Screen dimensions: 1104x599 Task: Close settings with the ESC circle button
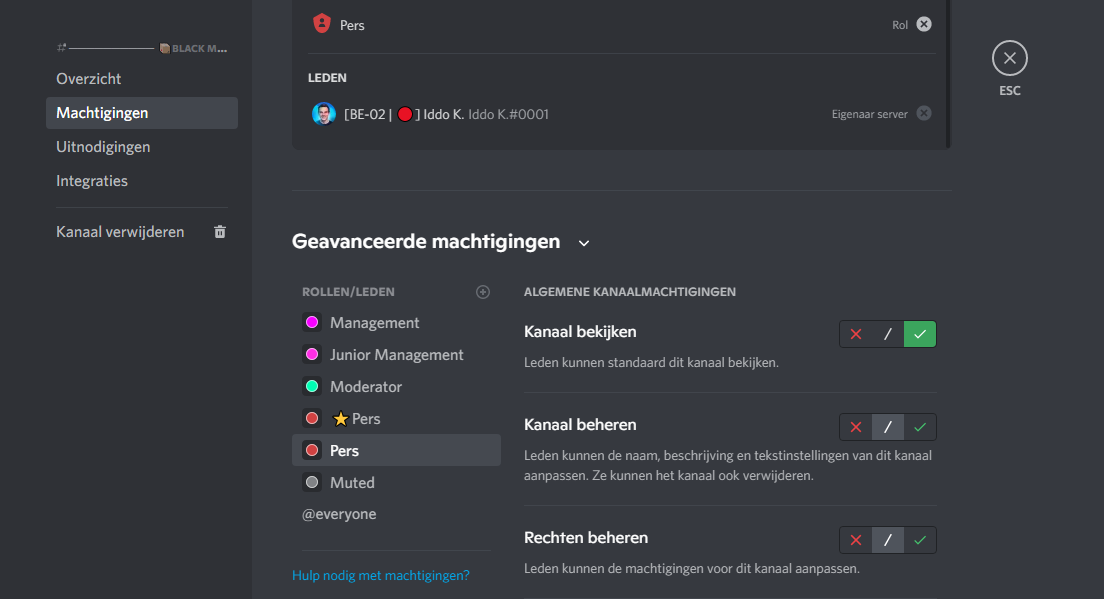1009,59
